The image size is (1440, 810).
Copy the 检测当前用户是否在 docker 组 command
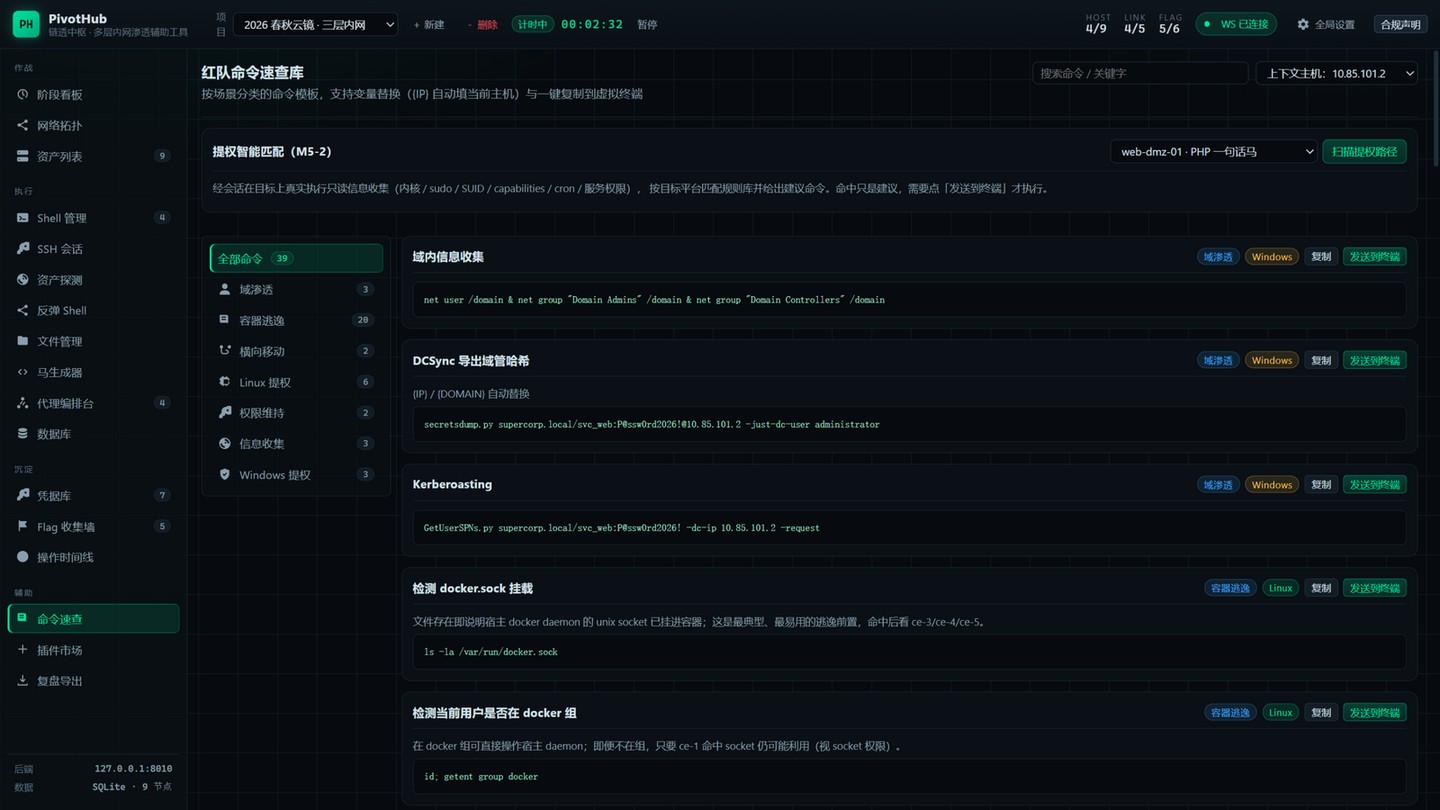1321,713
